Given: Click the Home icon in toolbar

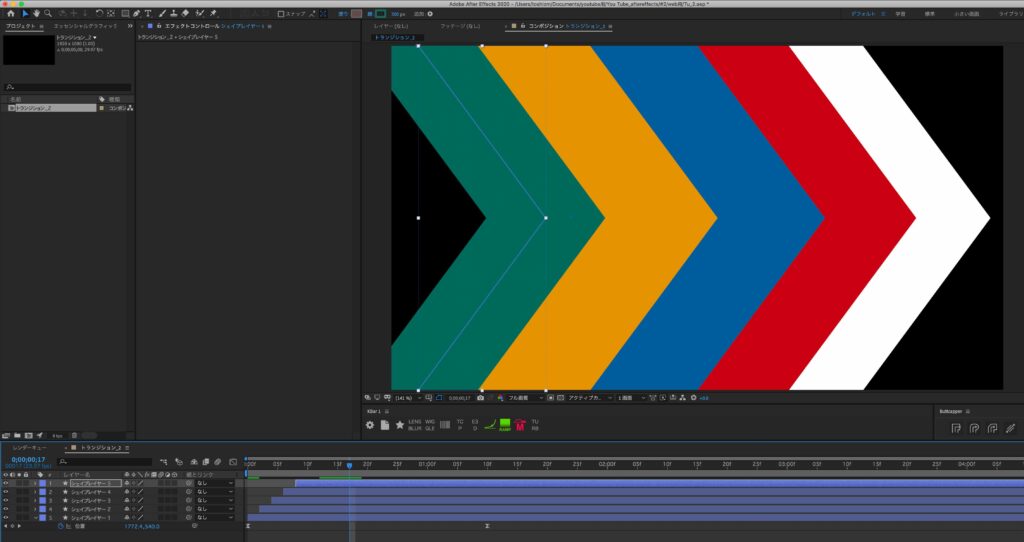Looking at the screenshot, I should (10, 13).
